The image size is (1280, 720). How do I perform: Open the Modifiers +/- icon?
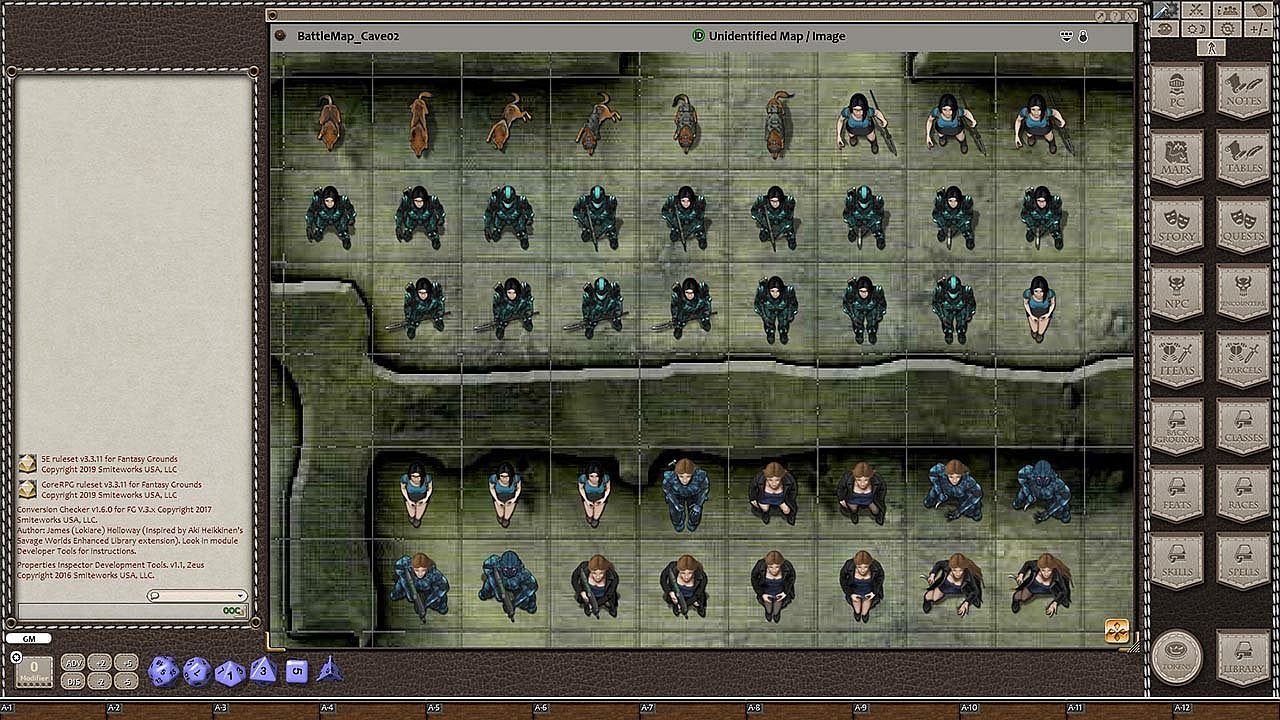[x=1259, y=29]
